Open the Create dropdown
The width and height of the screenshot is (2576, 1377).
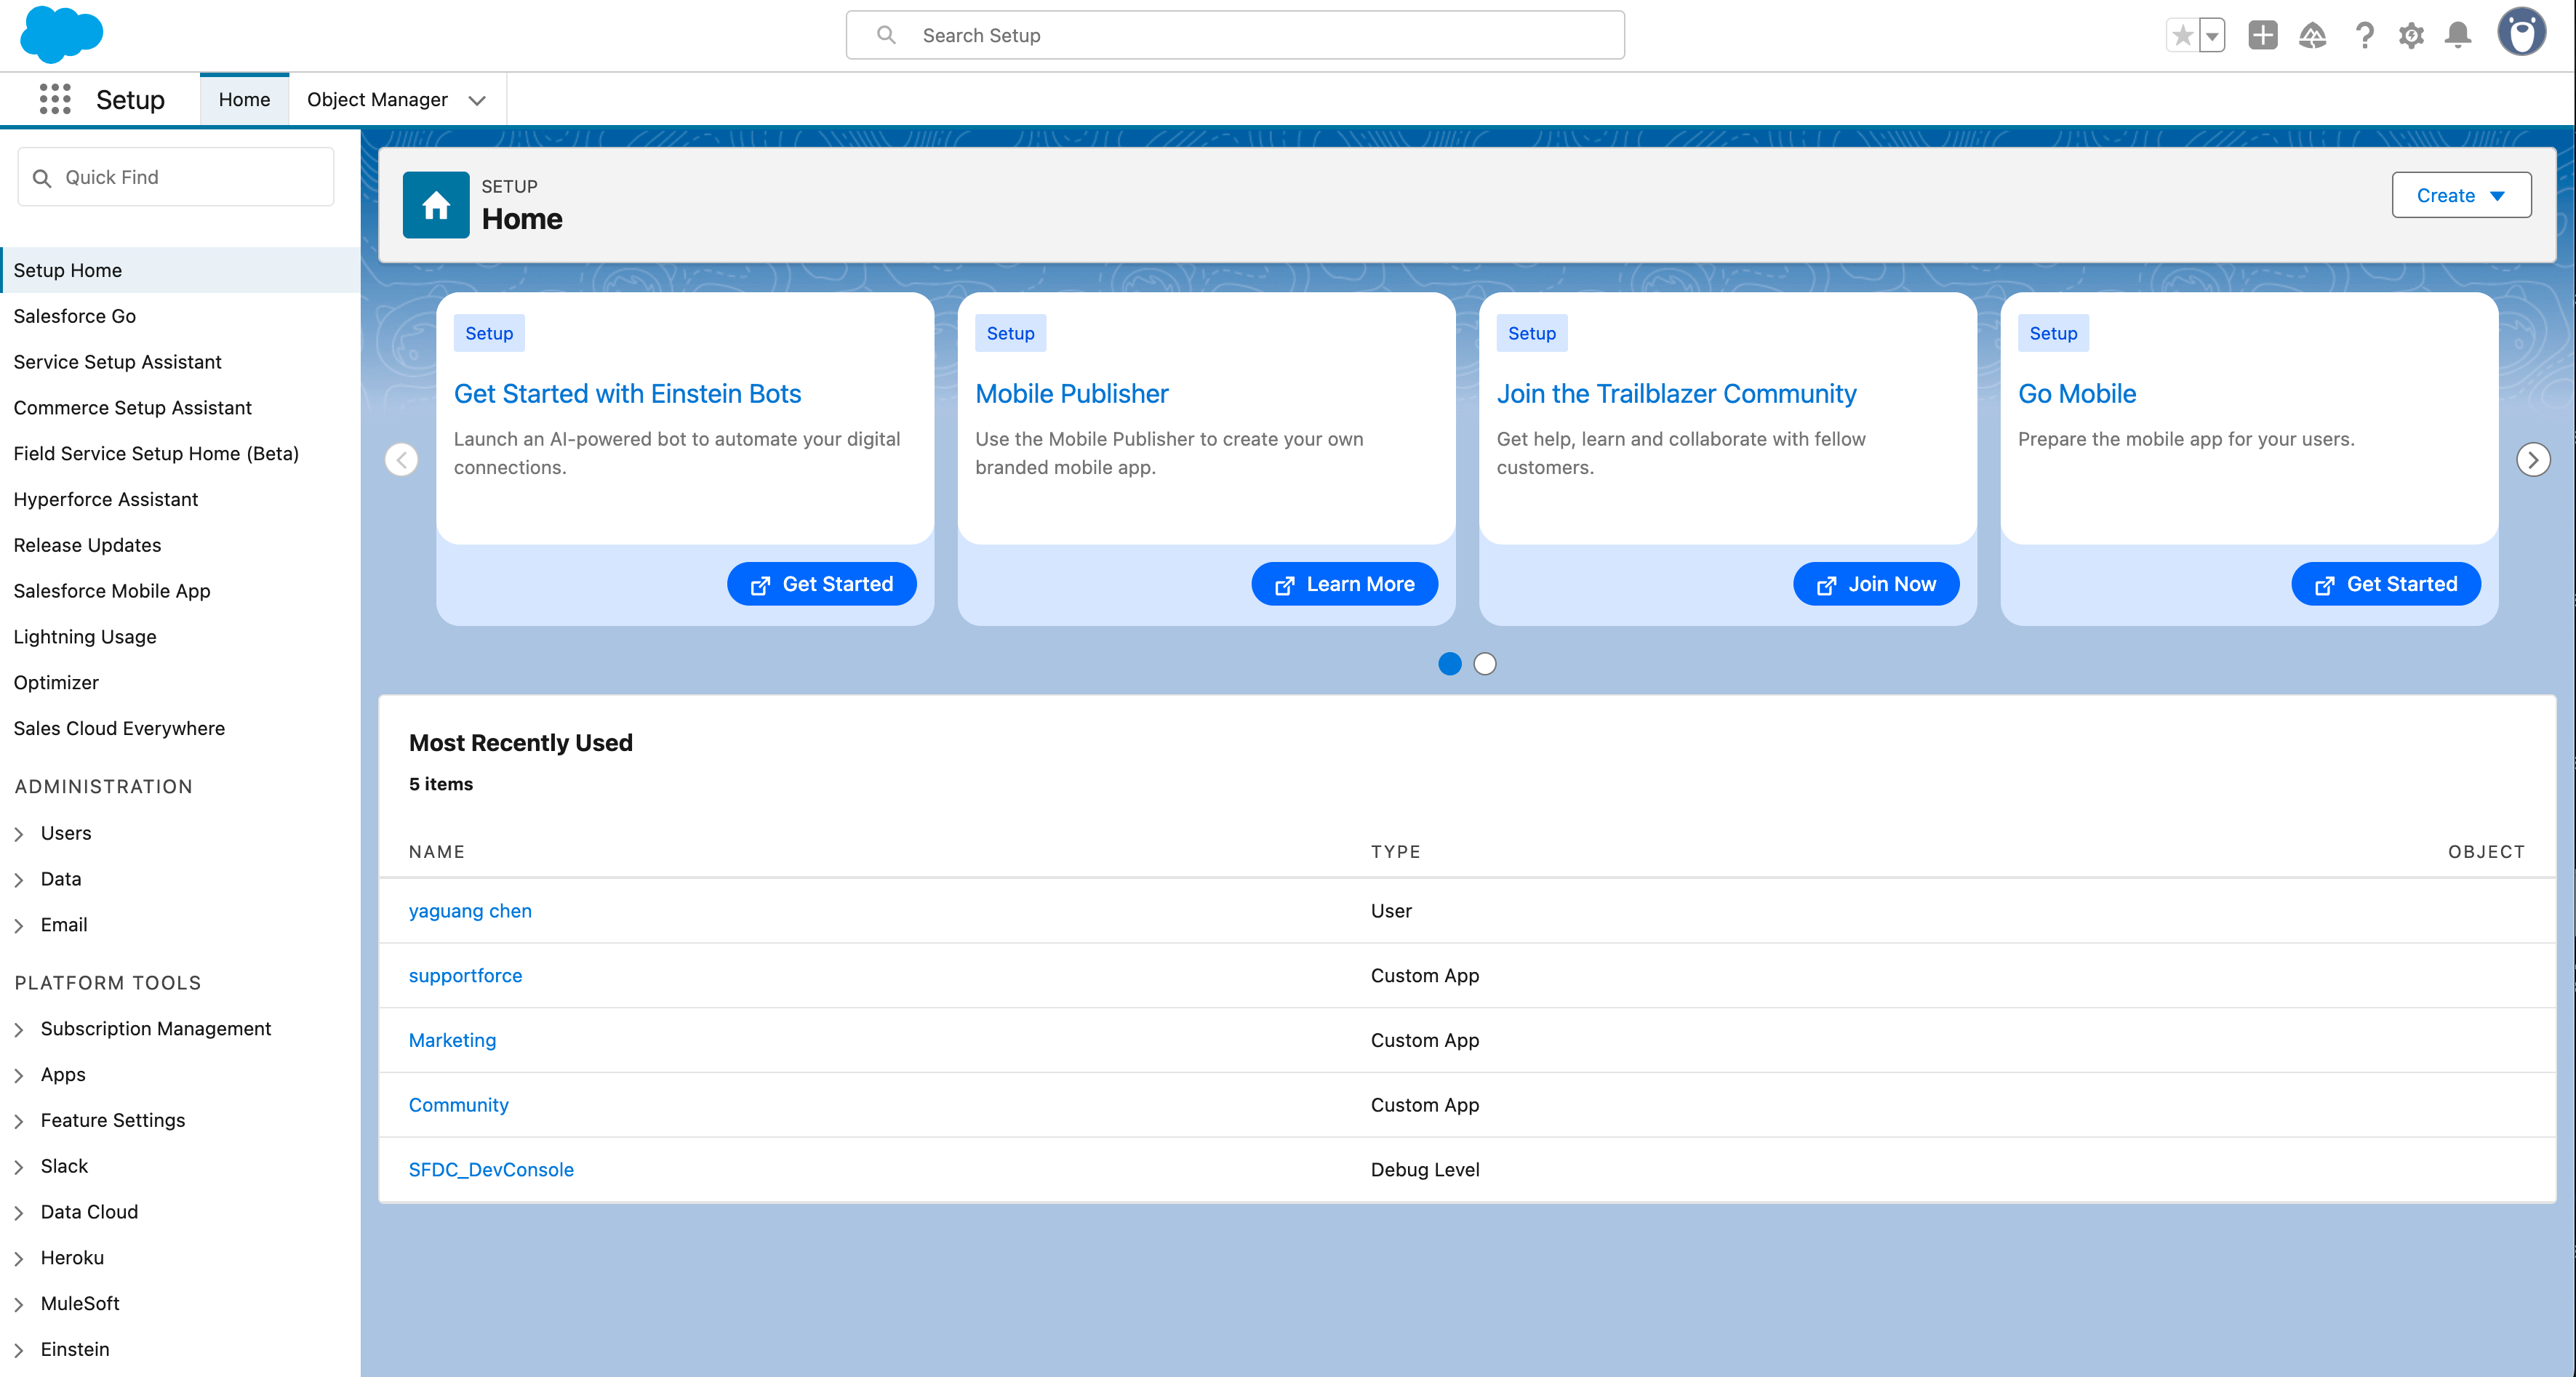(x=2460, y=195)
